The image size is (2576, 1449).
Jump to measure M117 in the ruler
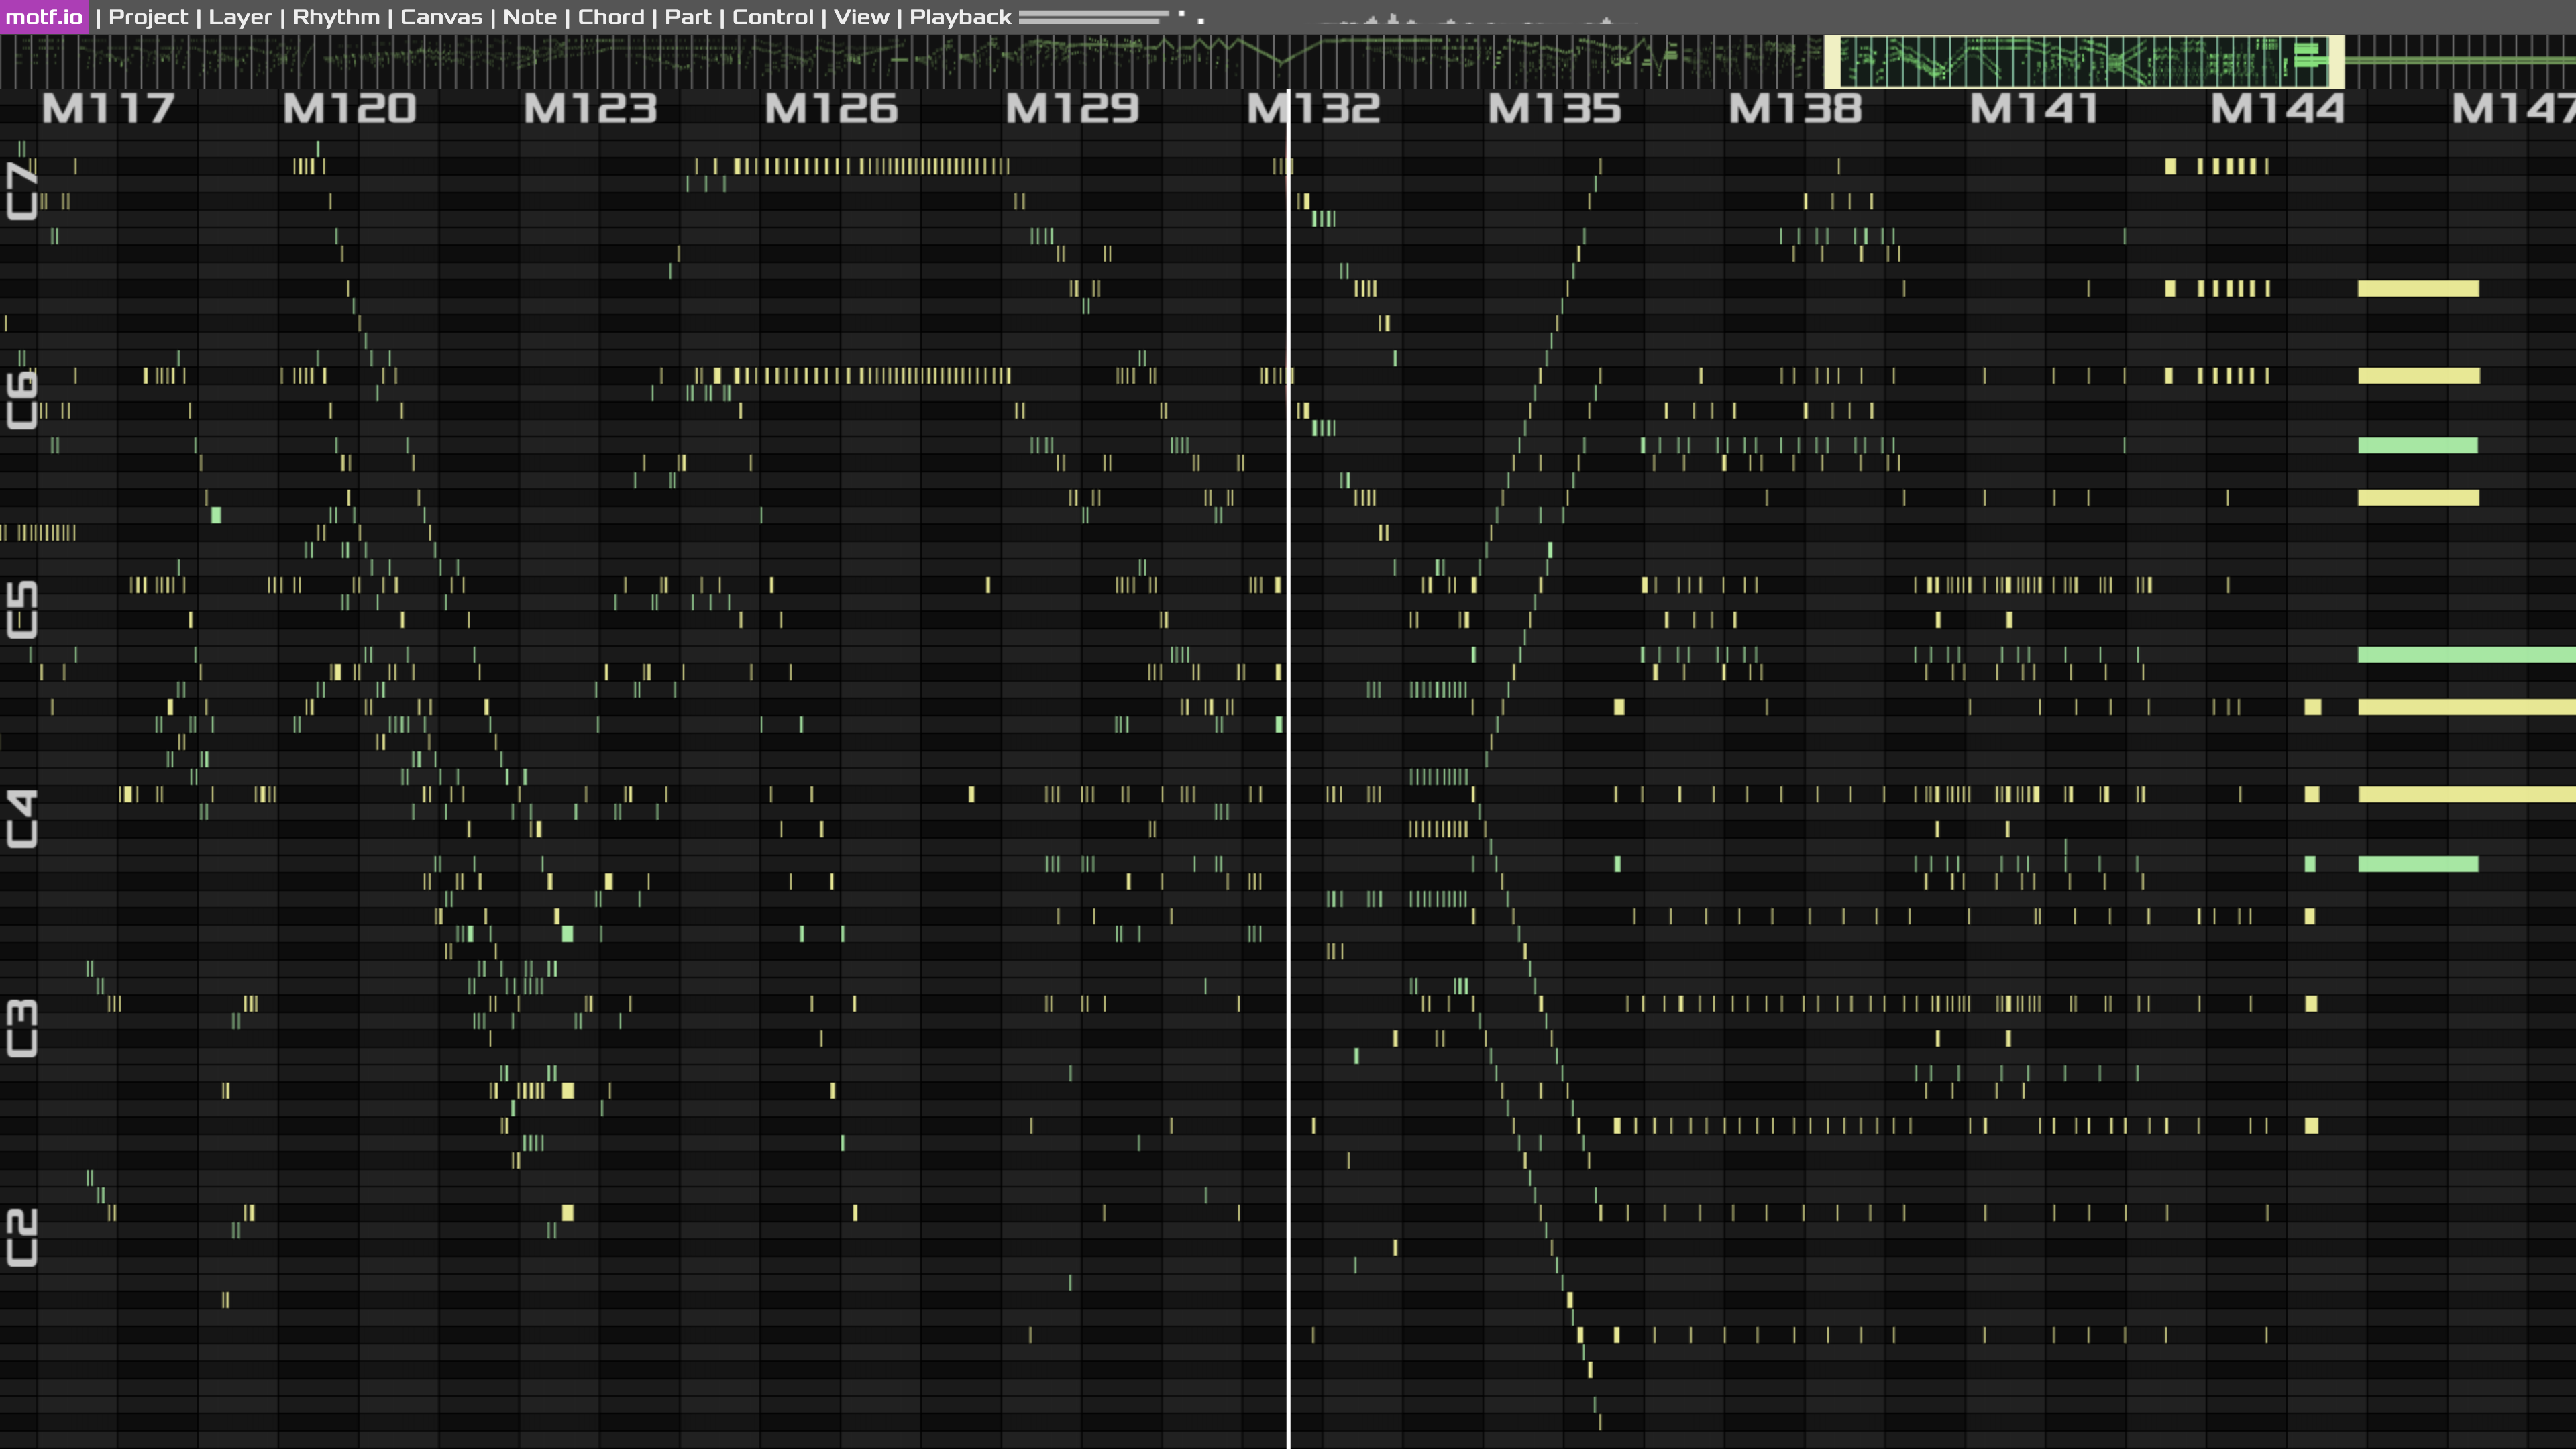108,109
